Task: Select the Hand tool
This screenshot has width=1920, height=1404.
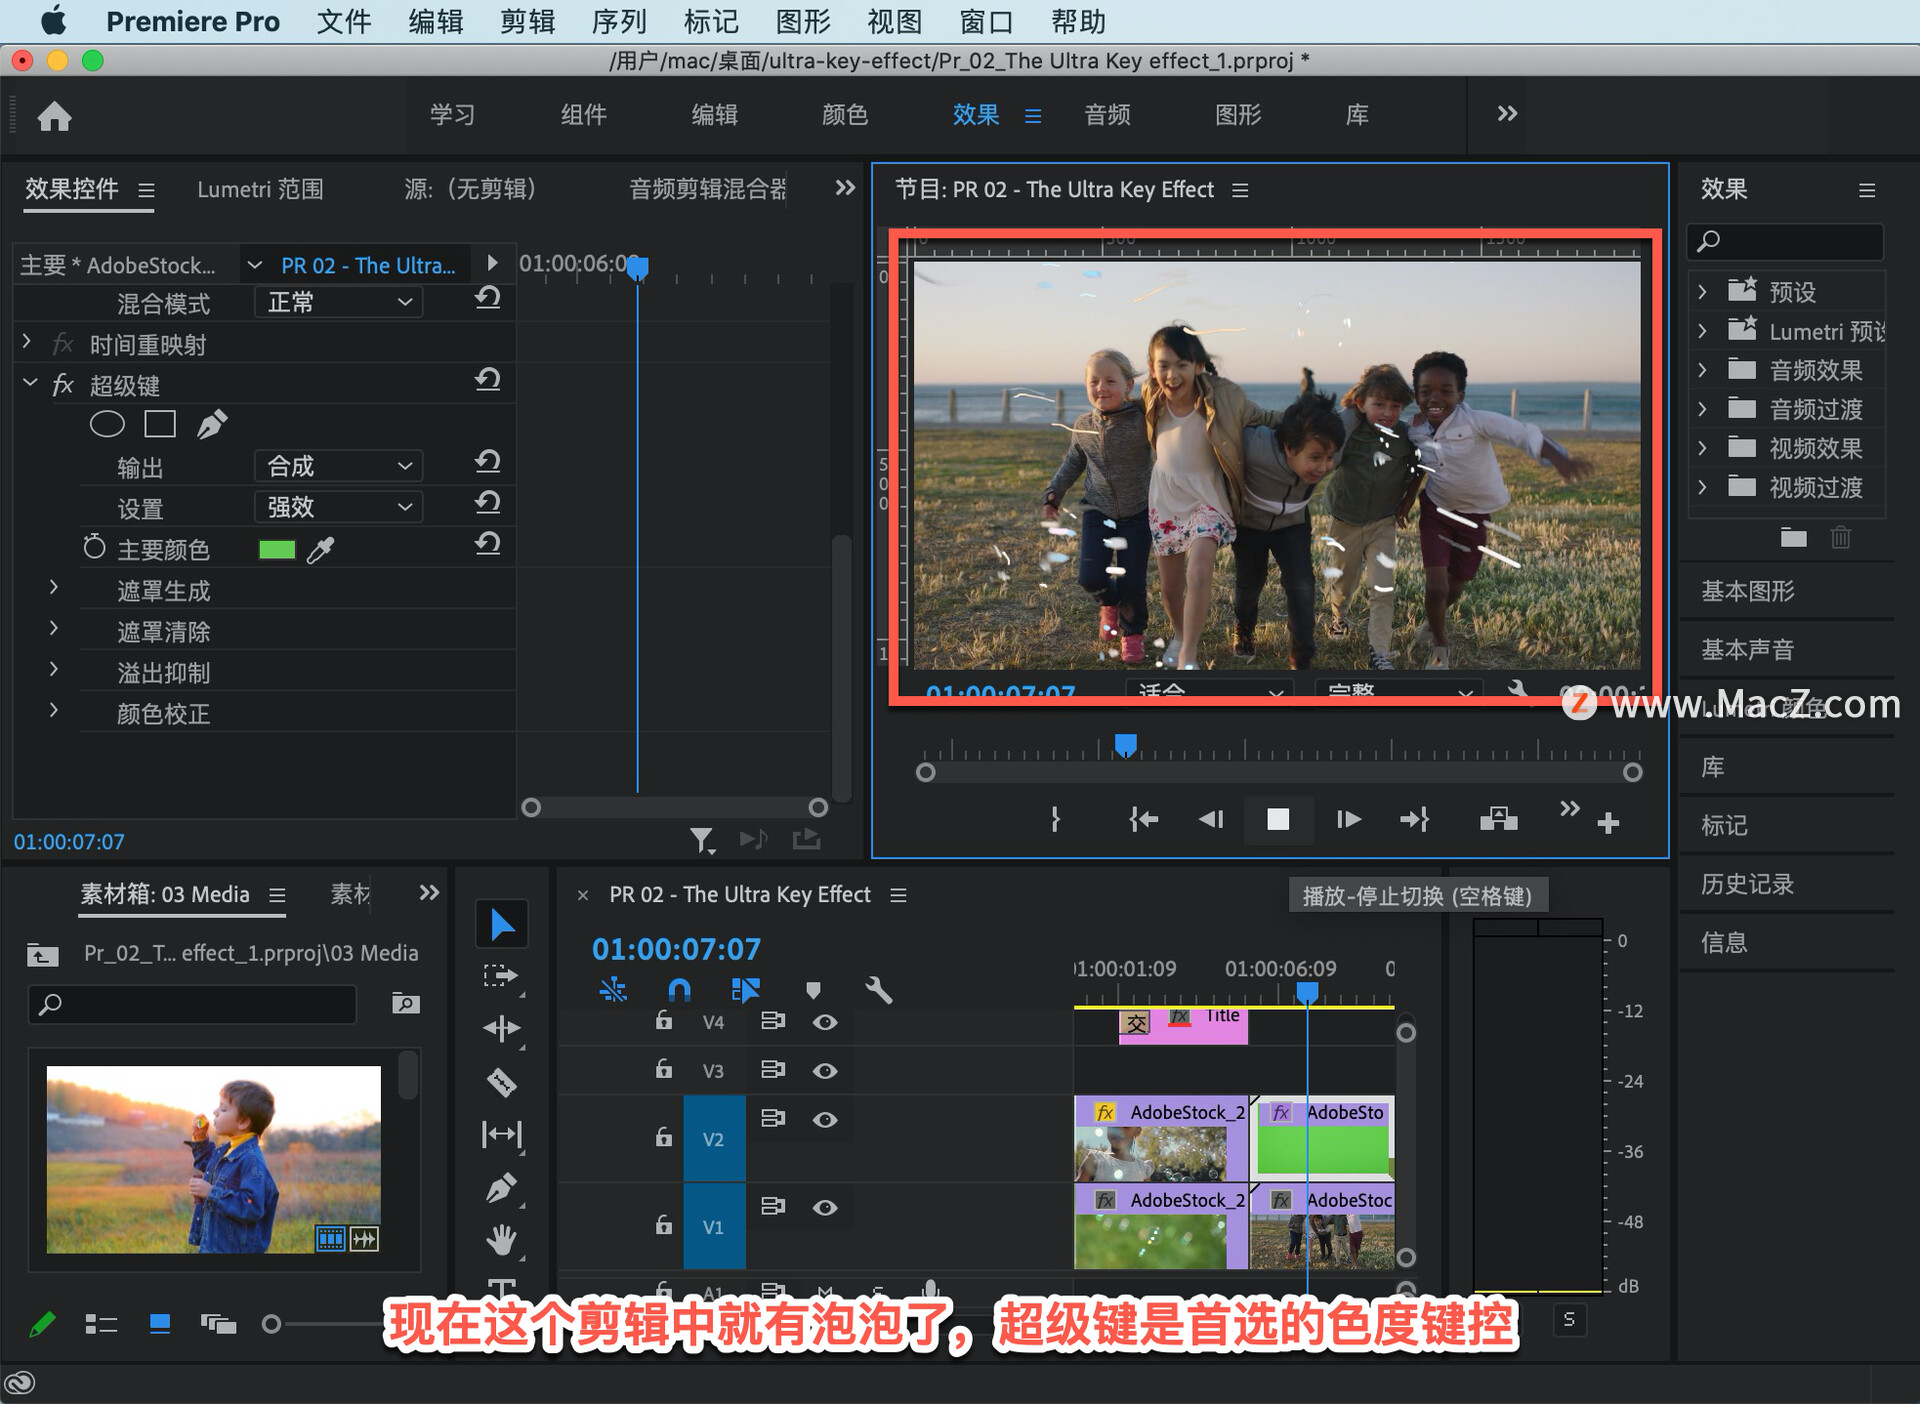Action: (x=501, y=1241)
